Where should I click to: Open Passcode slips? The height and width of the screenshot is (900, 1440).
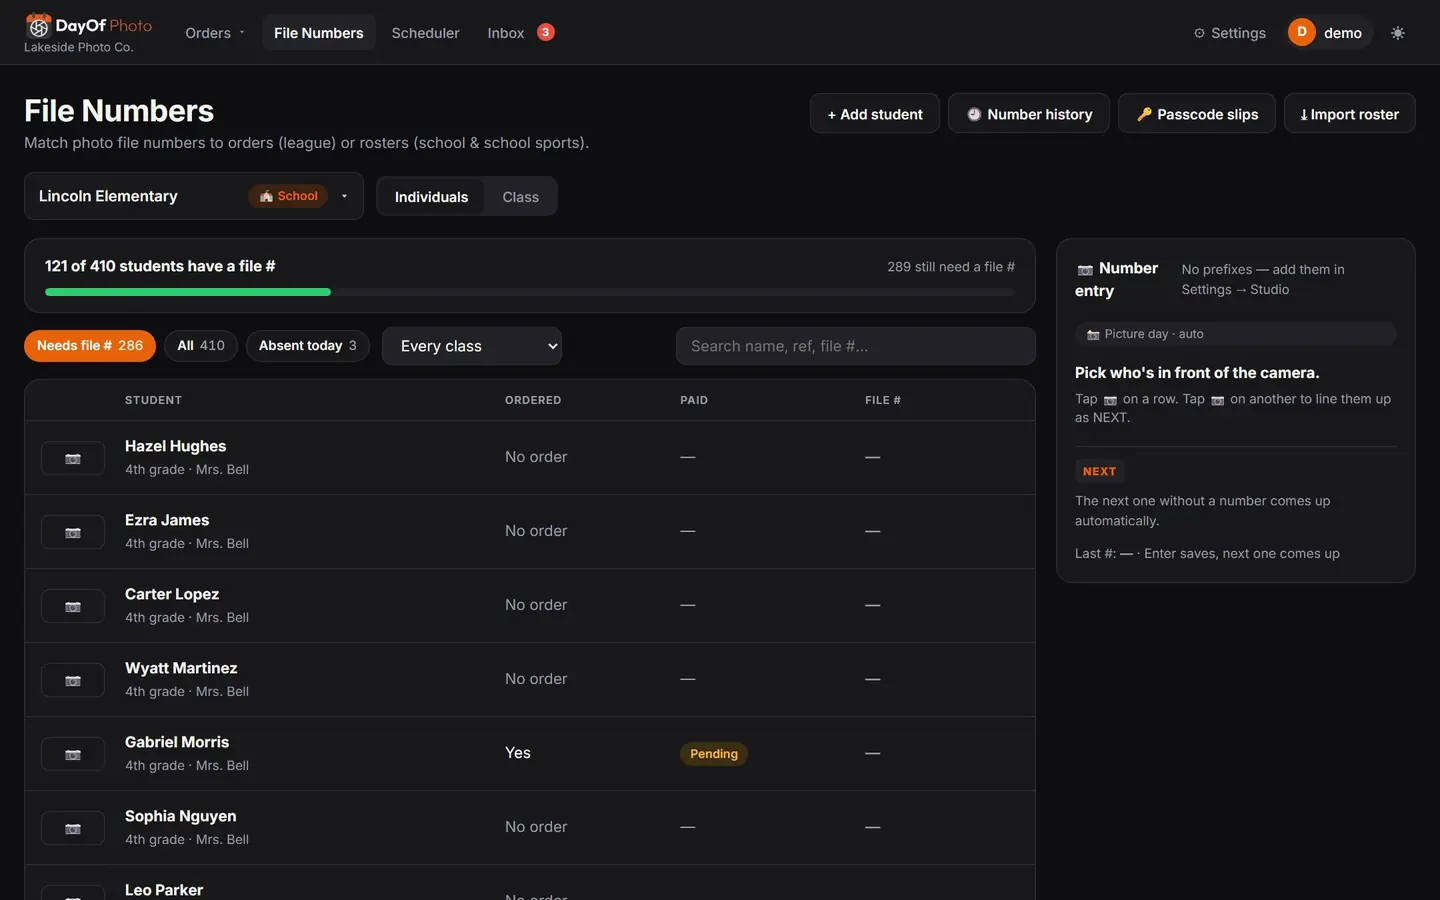1197,114
